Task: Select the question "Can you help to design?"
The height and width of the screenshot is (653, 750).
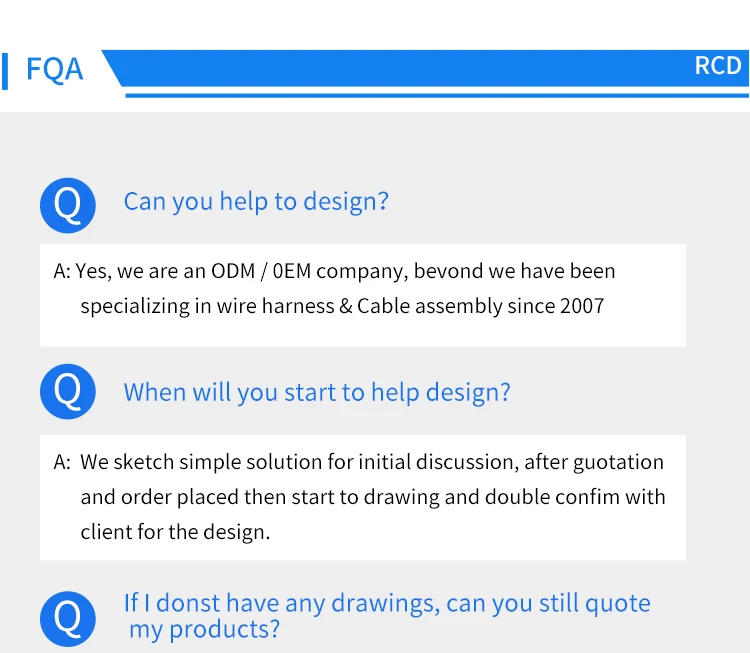Action: (256, 201)
